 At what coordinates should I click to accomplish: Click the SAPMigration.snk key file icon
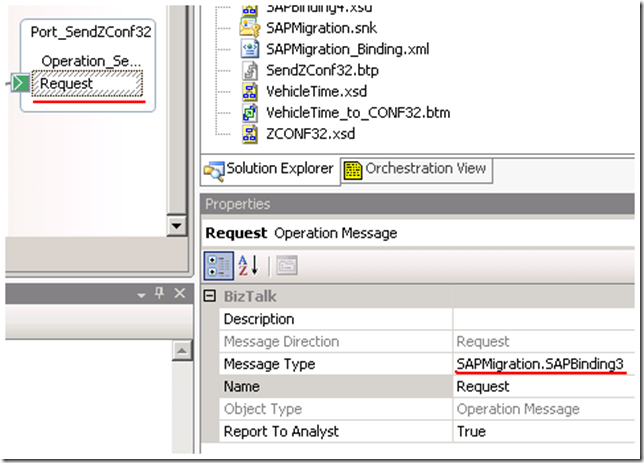250,28
